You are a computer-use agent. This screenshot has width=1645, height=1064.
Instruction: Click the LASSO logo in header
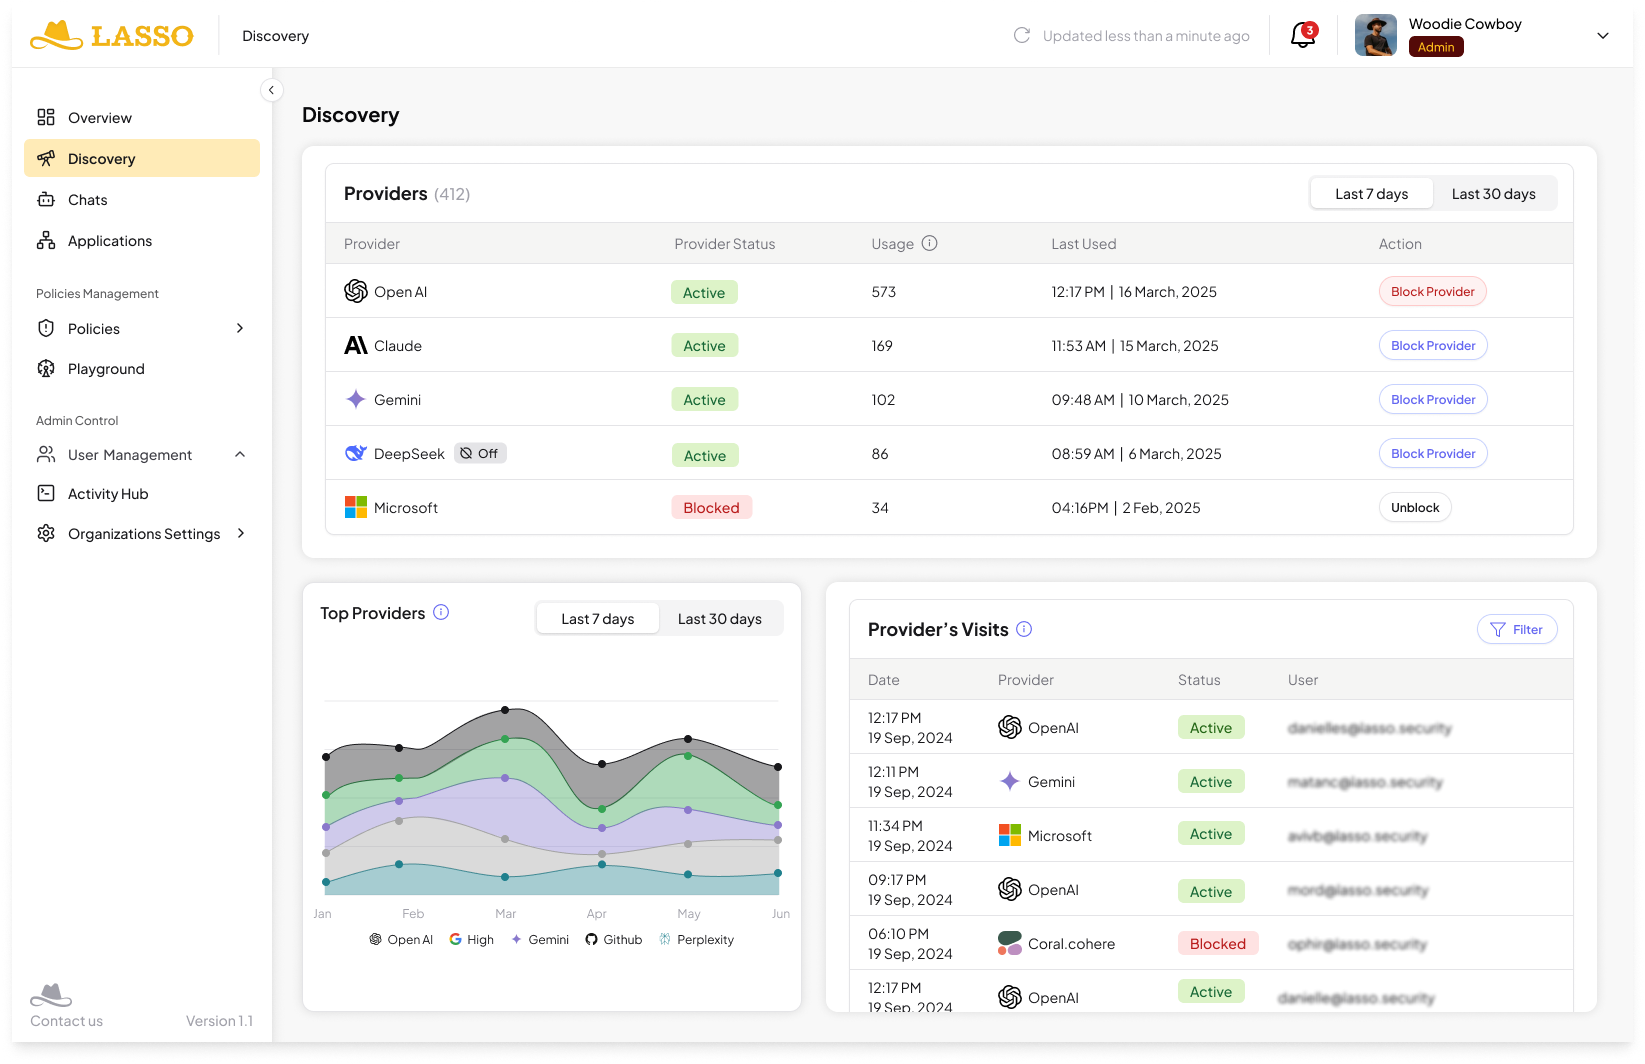(x=112, y=36)
